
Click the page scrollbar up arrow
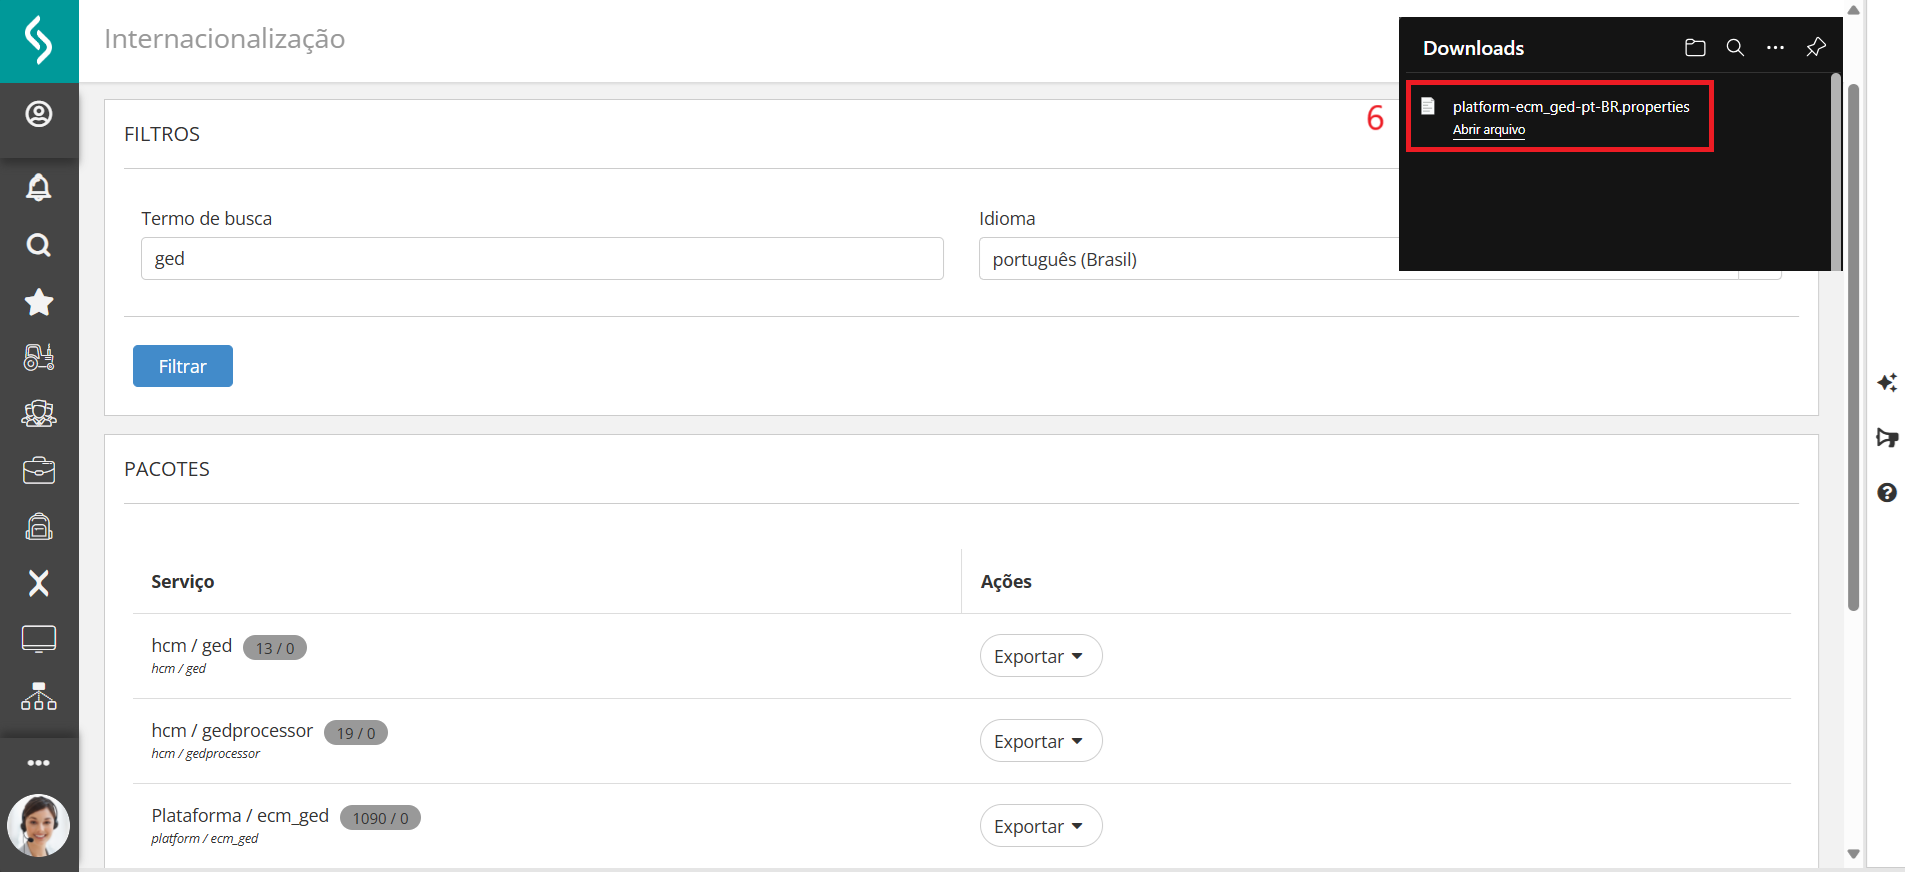1853,9
